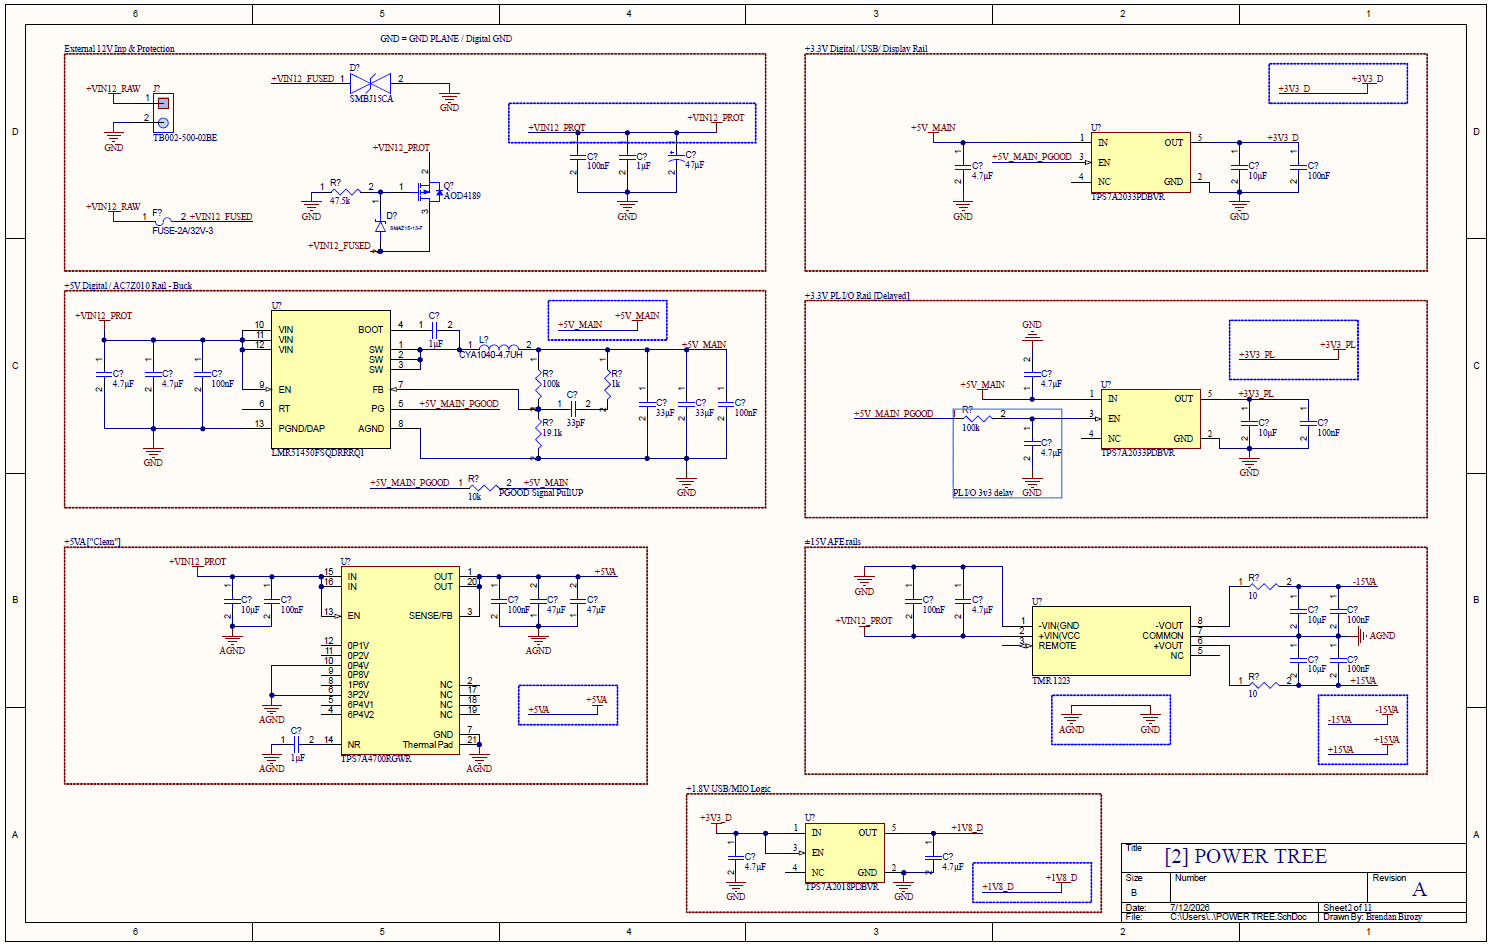Click "PGOOD Signal PullUP" annotation text
The width and height of the screenshot is (1496, 947).
pos(541,493)
